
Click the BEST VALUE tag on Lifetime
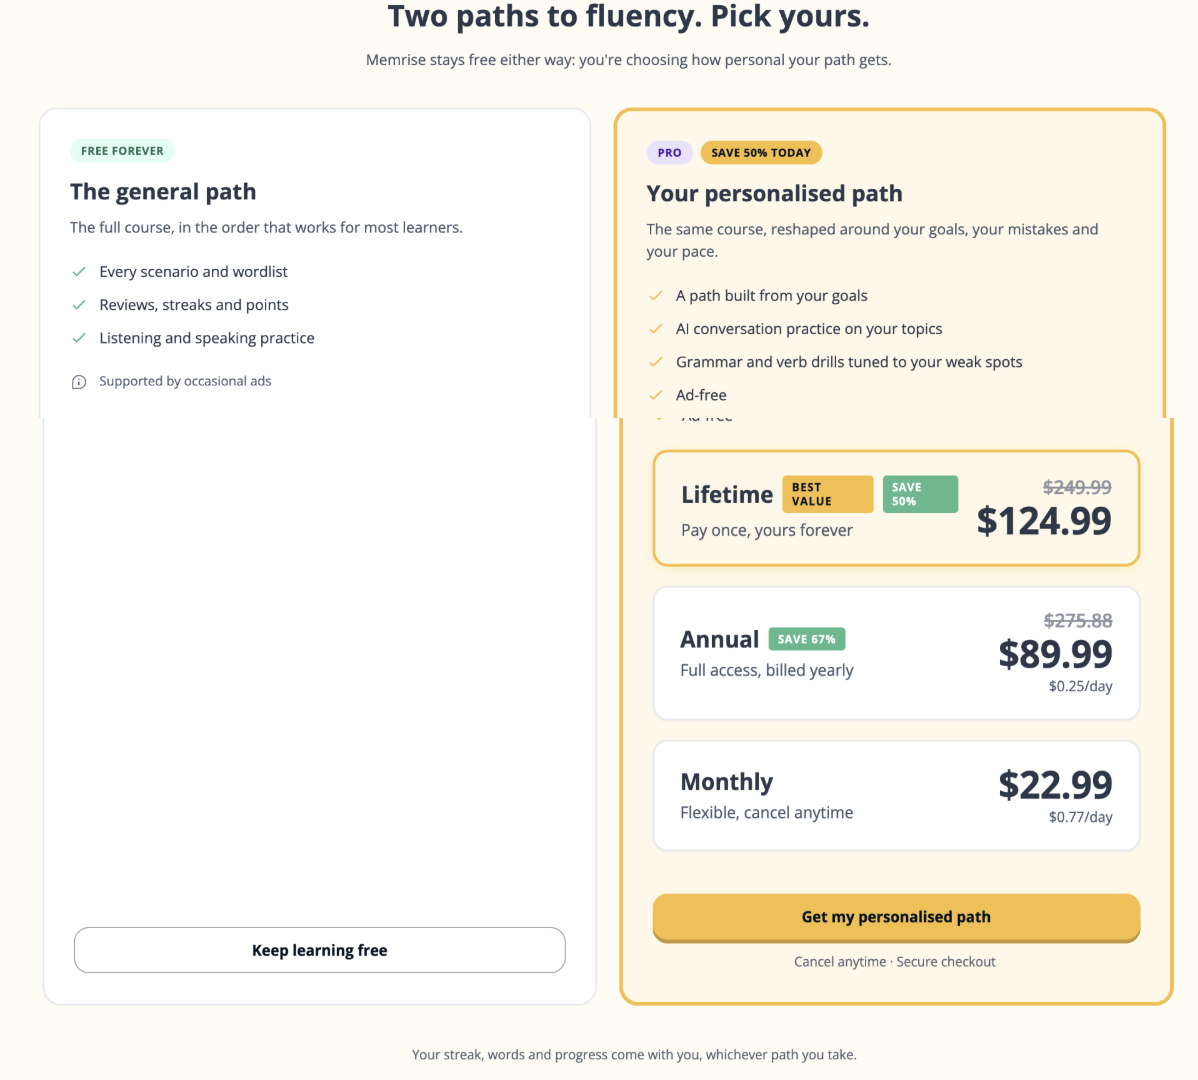(x=827, y=494)
